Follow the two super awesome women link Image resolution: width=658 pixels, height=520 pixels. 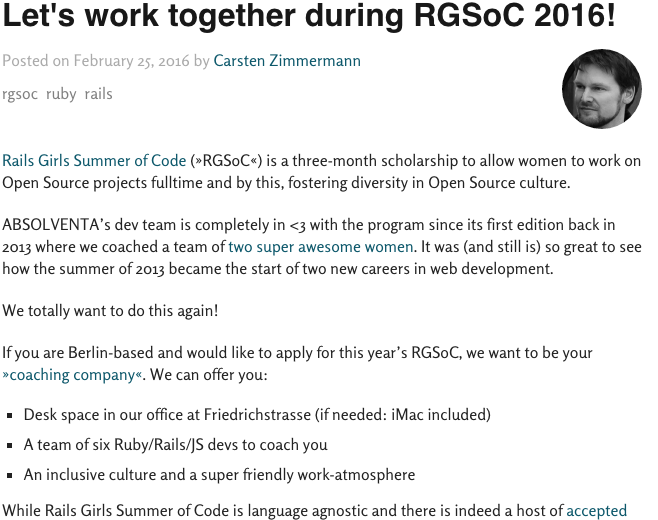pyautogui.click(x=321, y=247)
